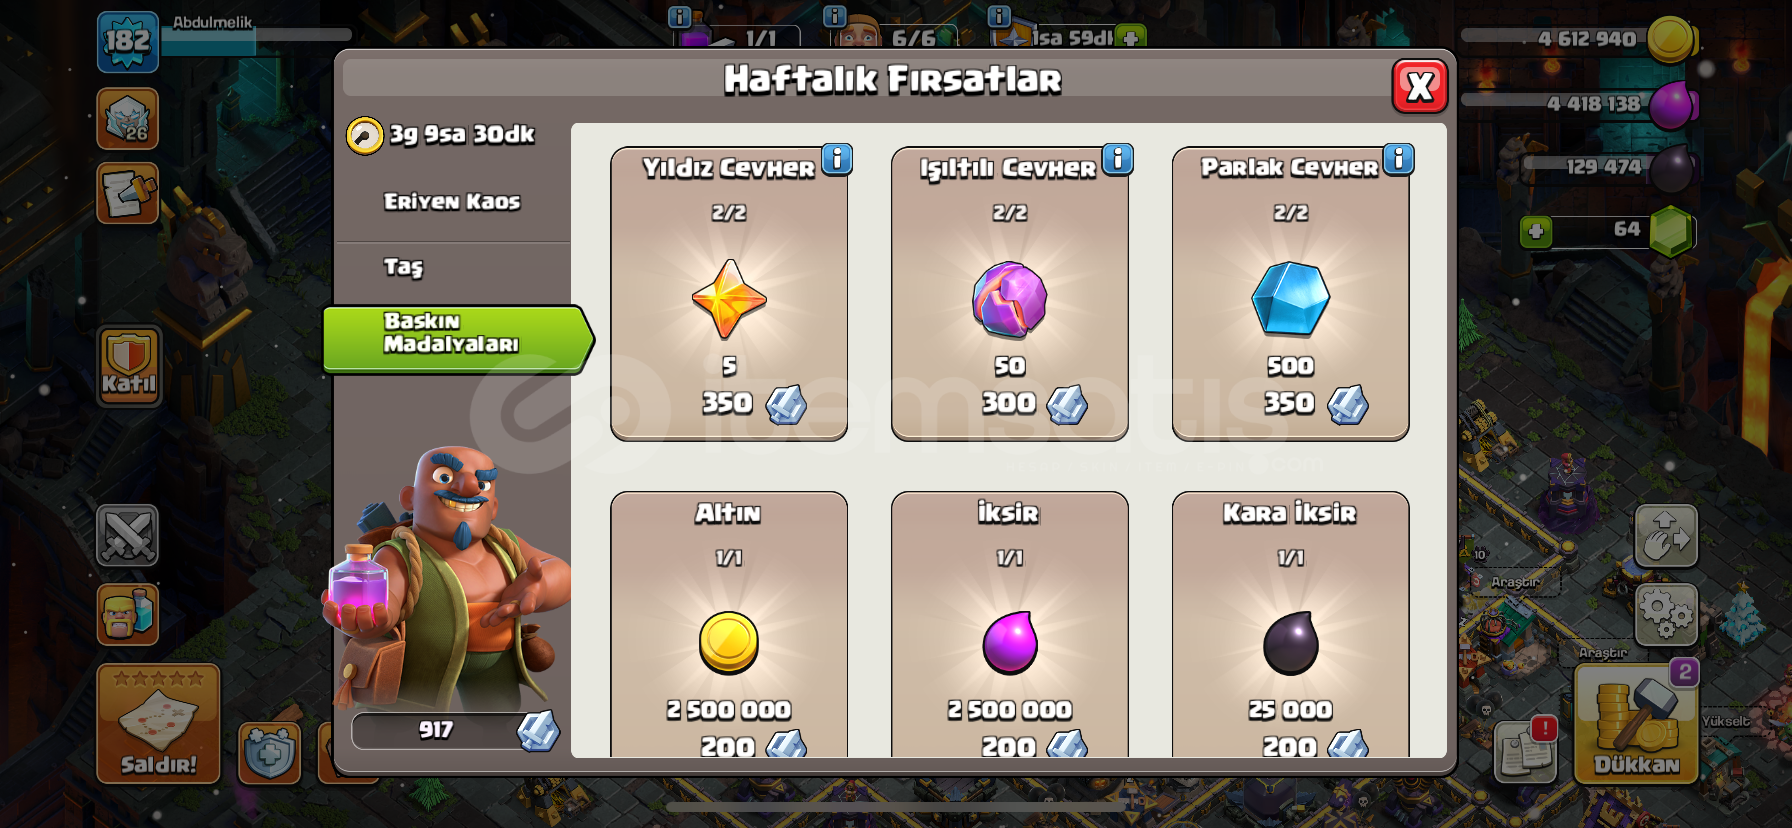Add gems with the green plus button
Image resolution: width=1792 pixels, height=828 pixels.
point(1536,232)
